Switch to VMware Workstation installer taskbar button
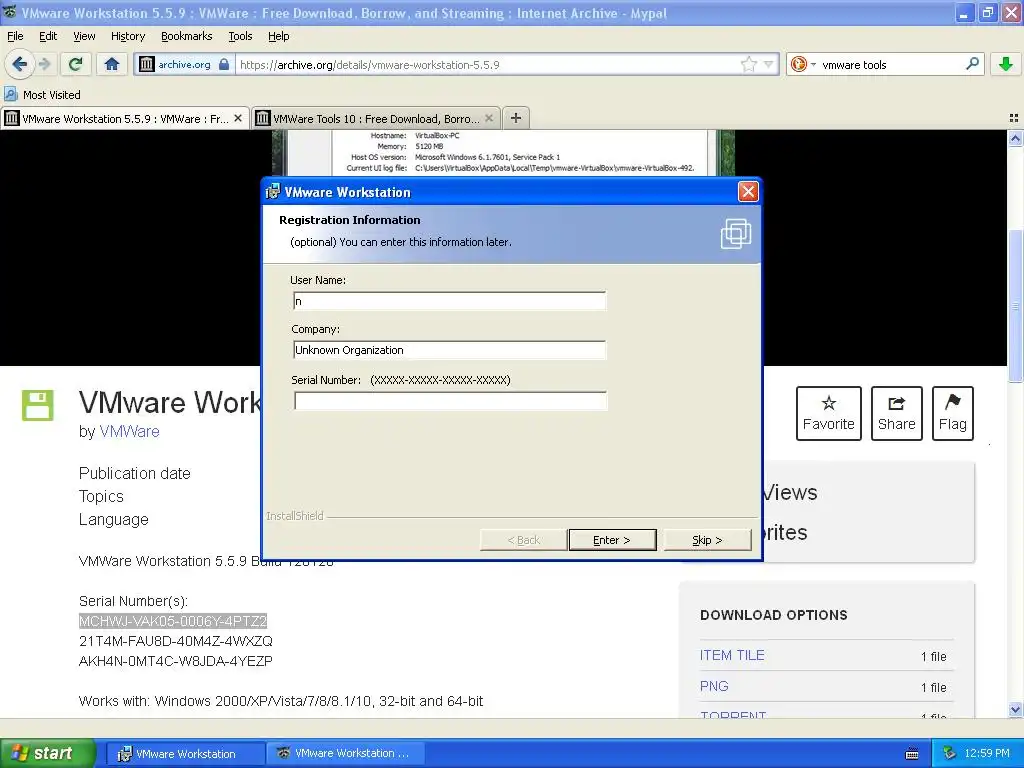Viewport: 1024px width, 768px height. (x=185, y=754)
